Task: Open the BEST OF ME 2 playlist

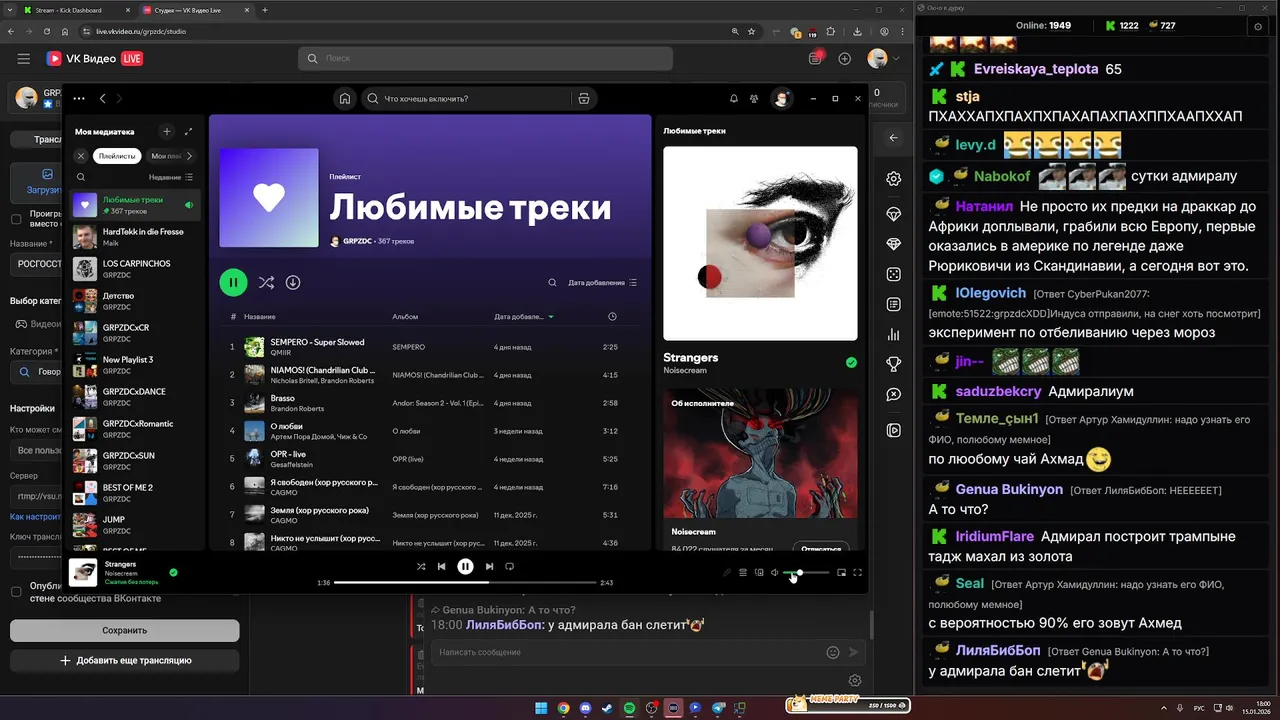Action: (135, 493)
